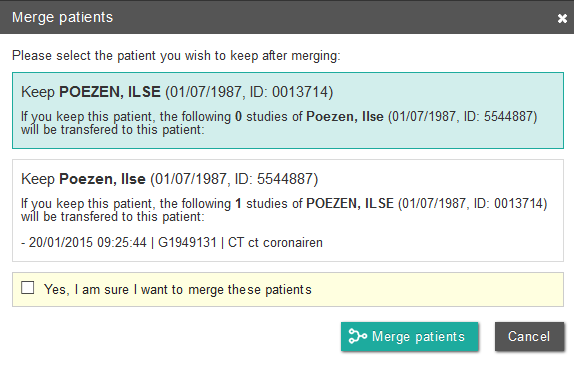Click bold Poezen, Ilse in second heading
Screen dimensions: 574x371
coord(102,179)
